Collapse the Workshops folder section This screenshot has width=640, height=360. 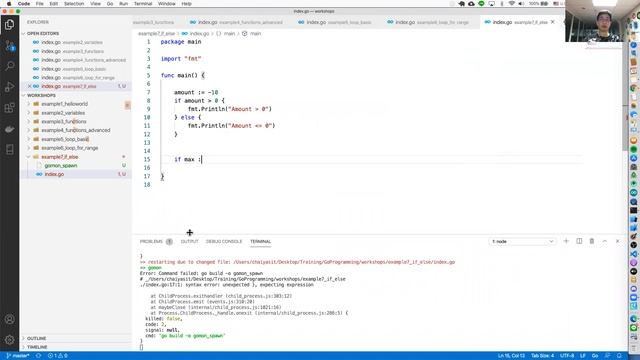click(41, 95)
